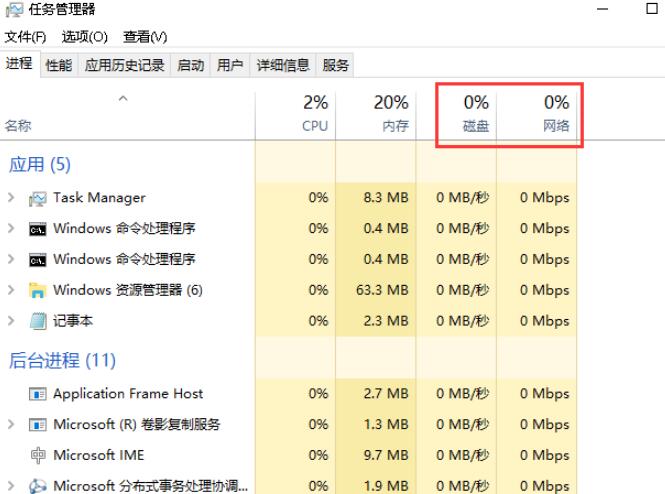Viewport: 665px width, 494px height.
Task: Minimize the 任务管理器 window
Action: coord(603,9)
